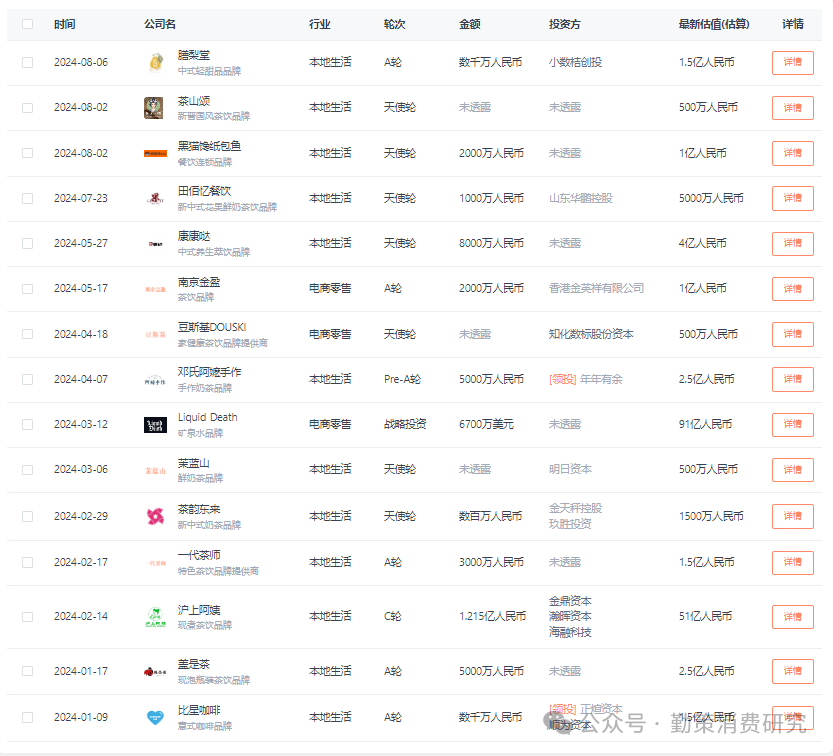Check the 沪上阿姨 row checkbox
The image size is (833, 756).
[x=28, y=617]
